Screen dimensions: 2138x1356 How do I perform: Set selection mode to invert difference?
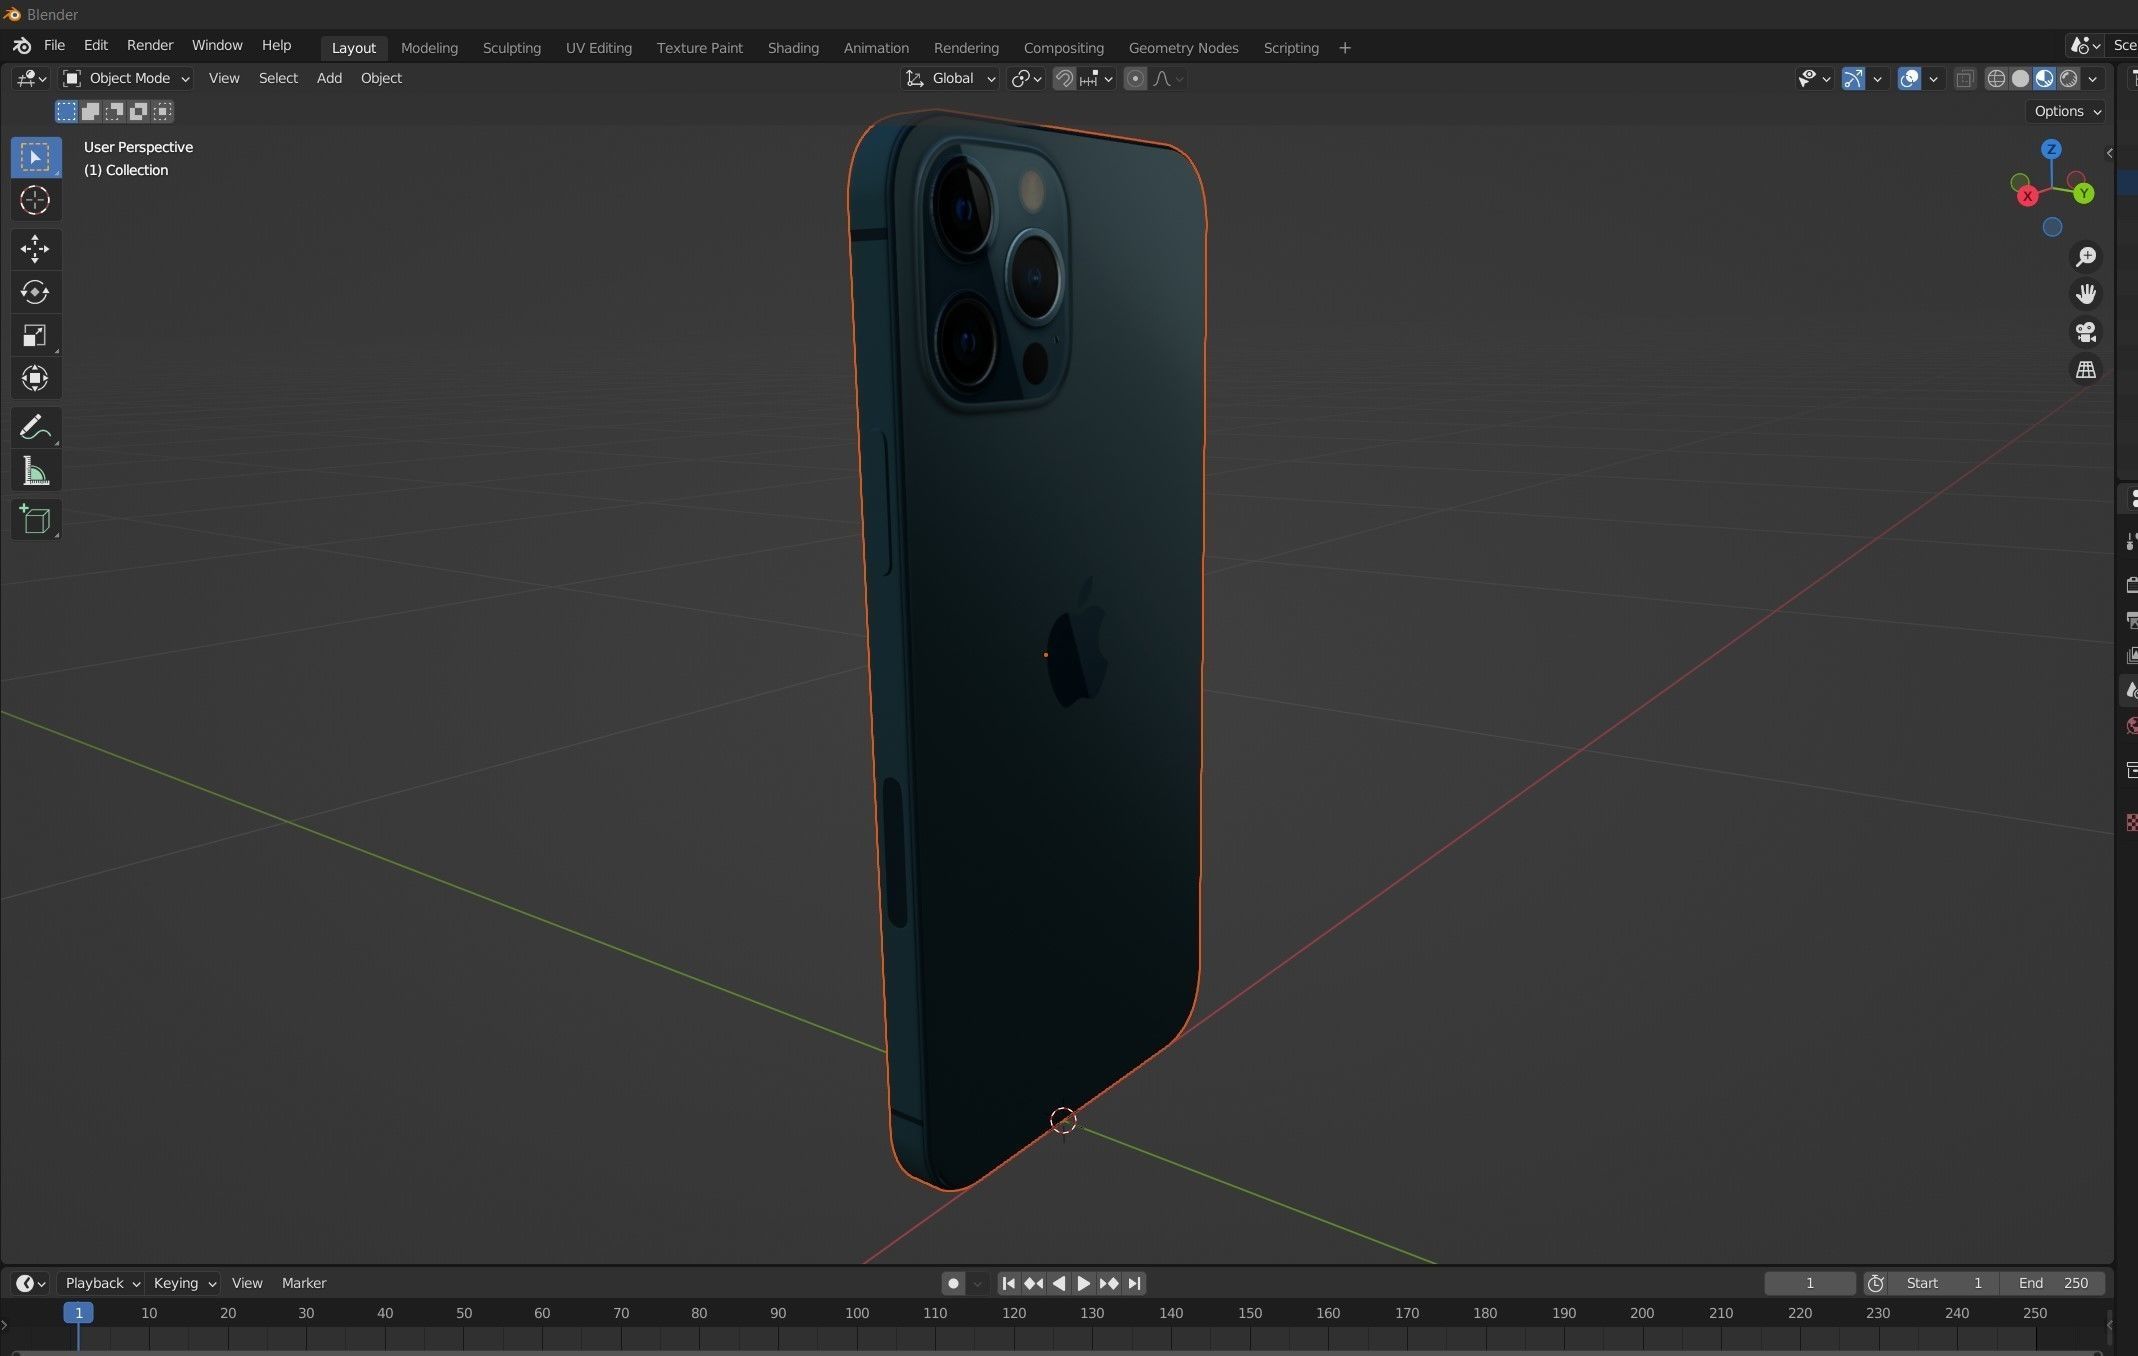pos(138,111)
